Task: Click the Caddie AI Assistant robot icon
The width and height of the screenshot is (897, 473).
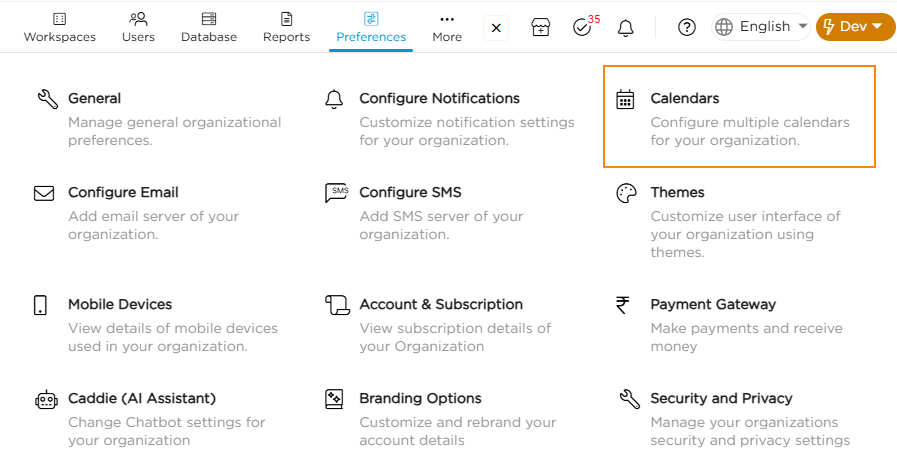Action: coord(44,399)
